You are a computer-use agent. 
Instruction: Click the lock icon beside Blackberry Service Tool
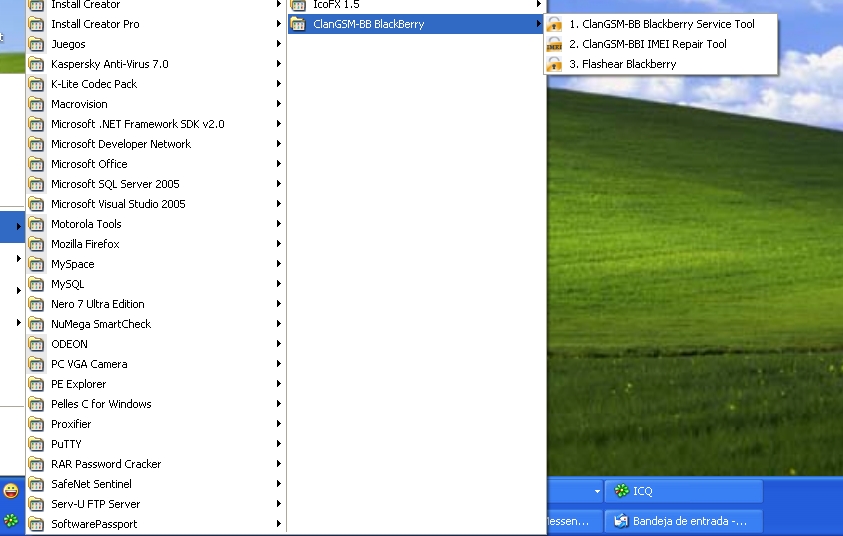[554, 24]
